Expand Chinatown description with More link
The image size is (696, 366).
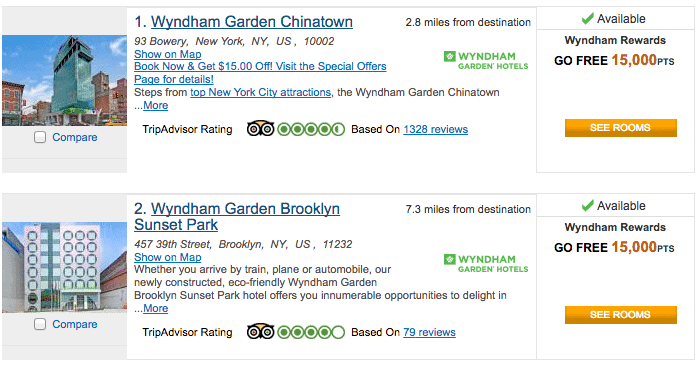(155, 105)
